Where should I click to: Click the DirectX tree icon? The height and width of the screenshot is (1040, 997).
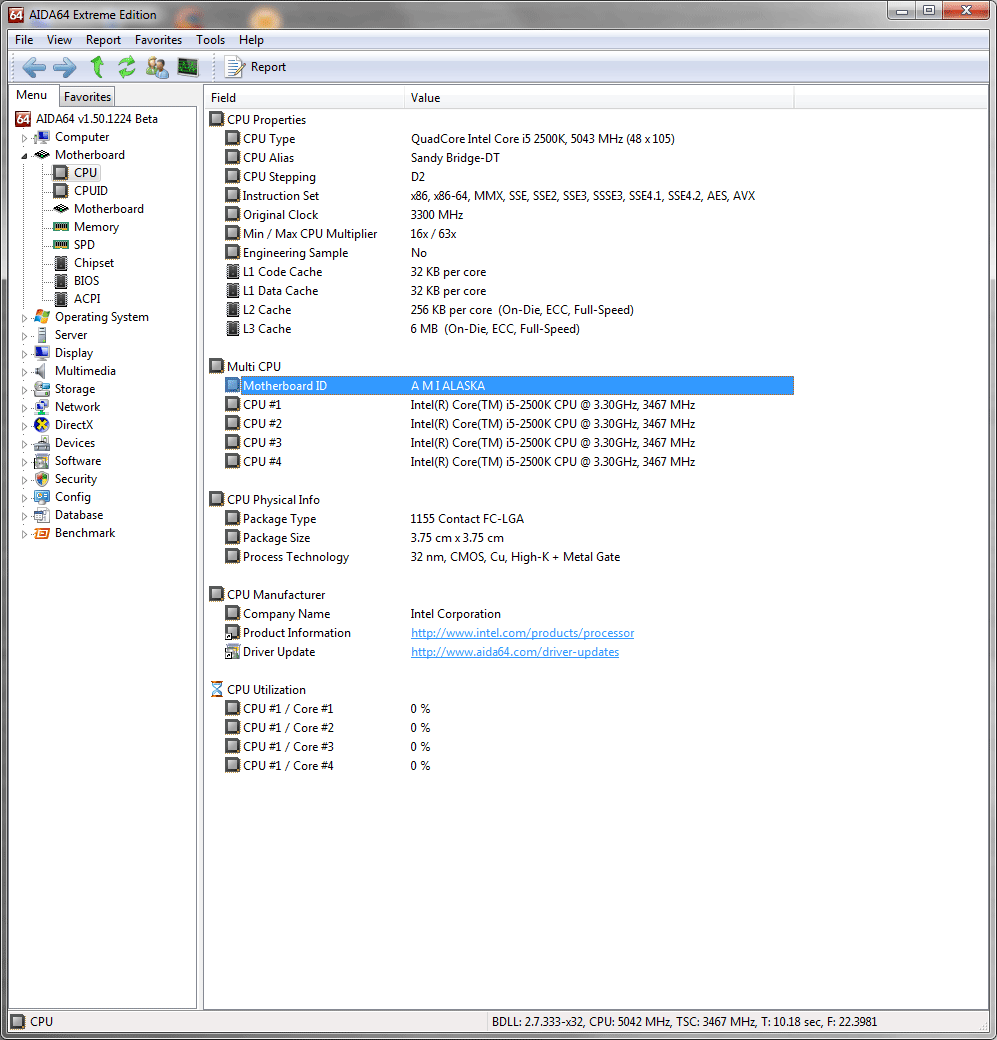click(42, 424)
